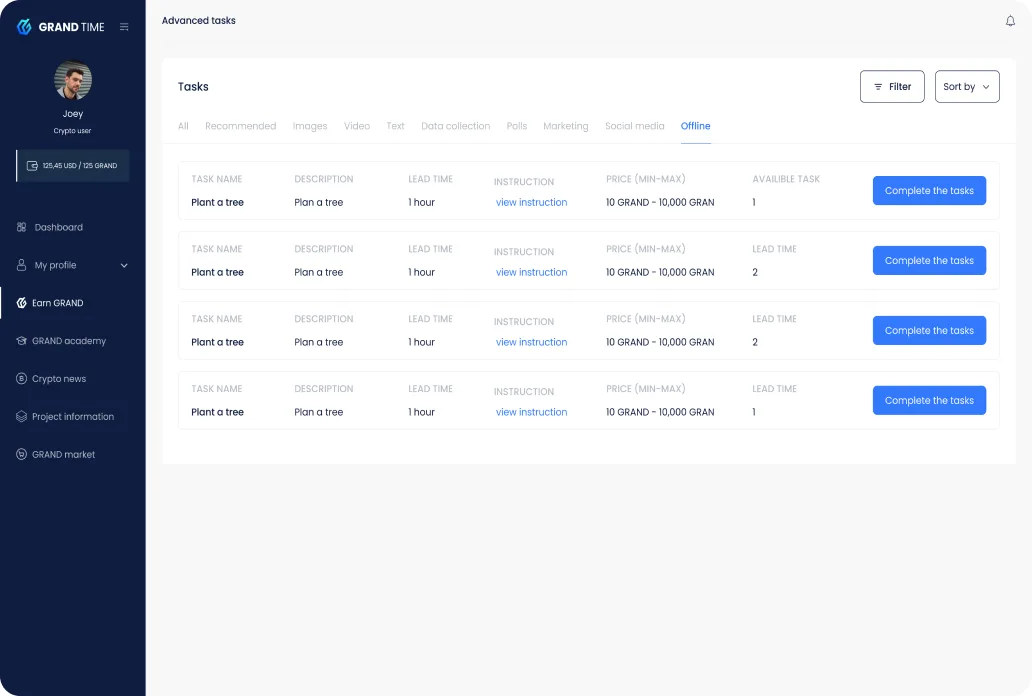Select the Social media tab

tap(634, 126)
